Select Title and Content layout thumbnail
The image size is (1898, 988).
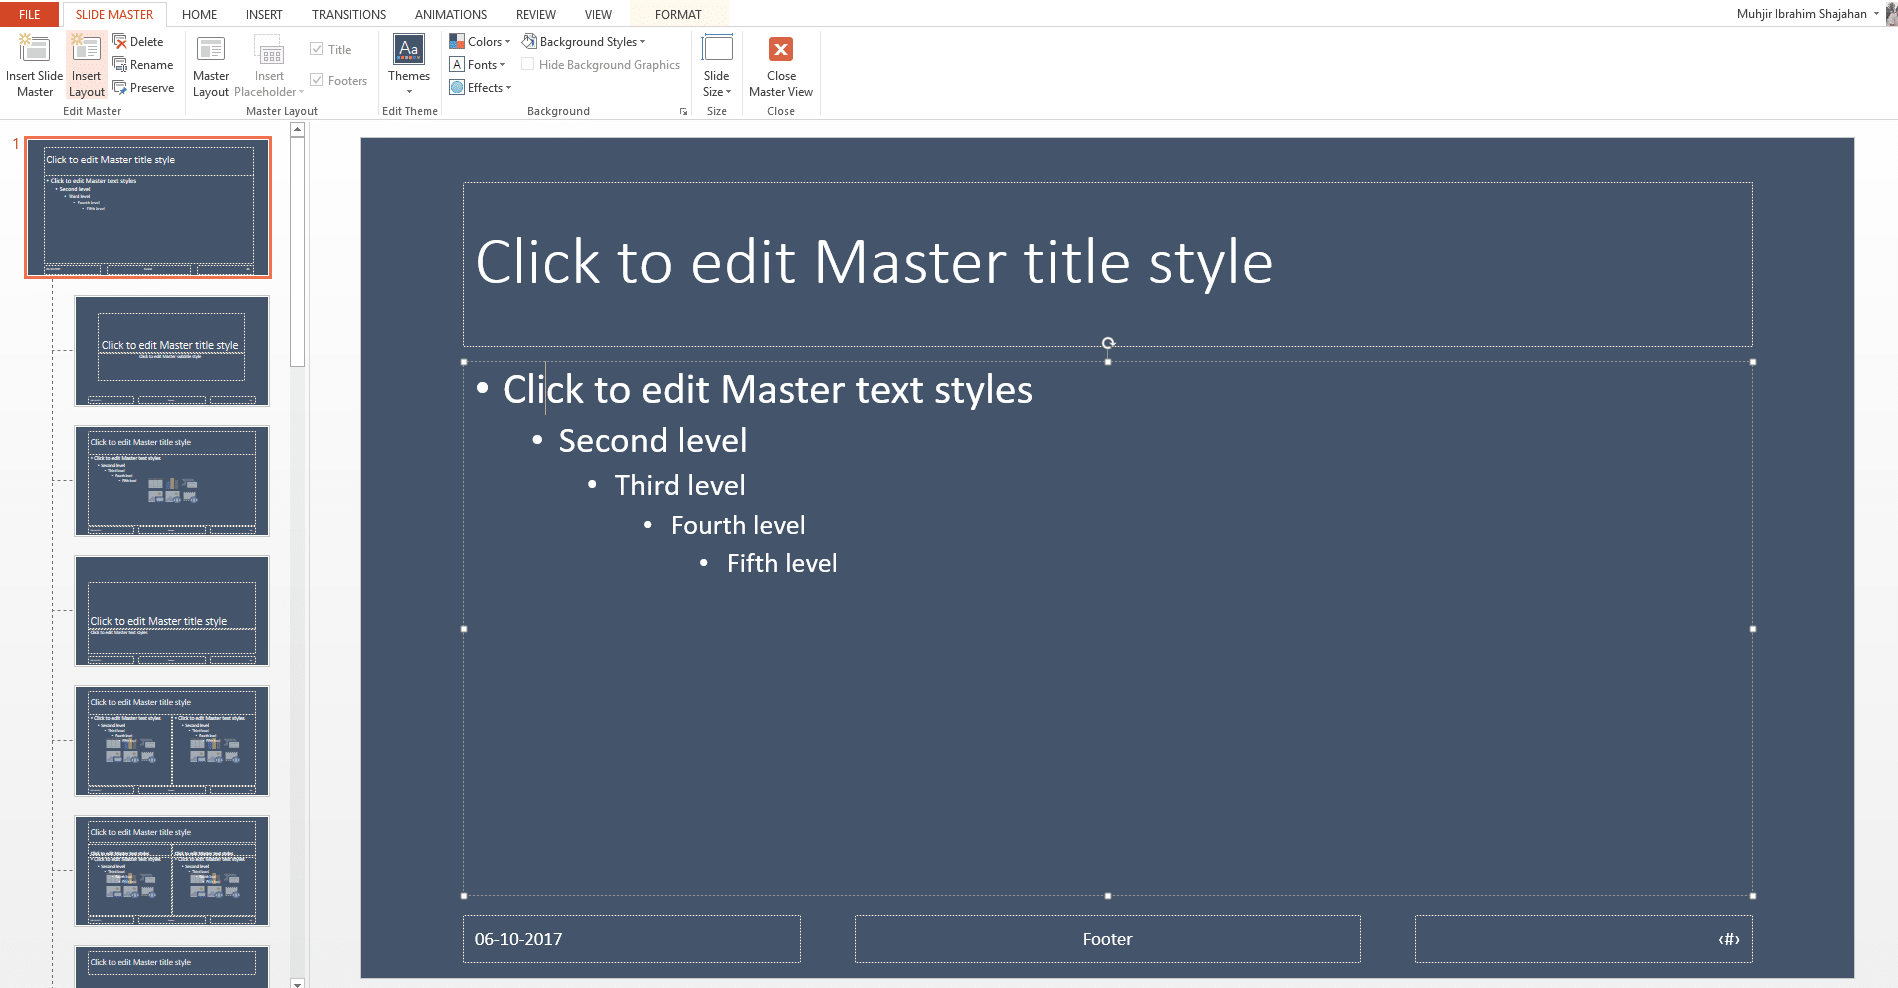click(x=172, y=481)
